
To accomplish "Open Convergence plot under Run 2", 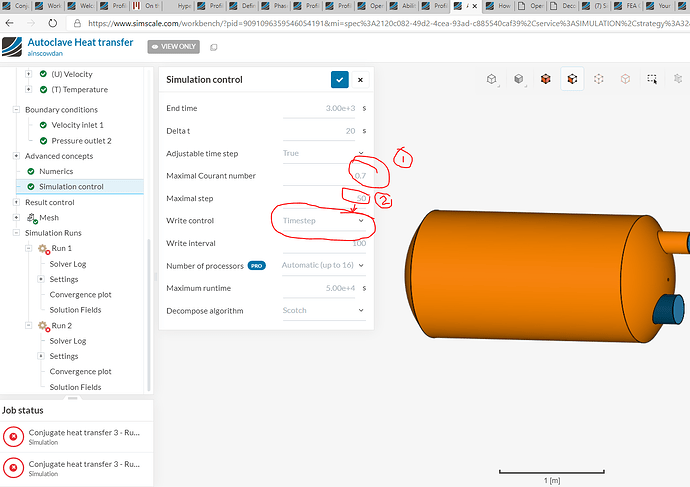I will click(x=81, y=372).
